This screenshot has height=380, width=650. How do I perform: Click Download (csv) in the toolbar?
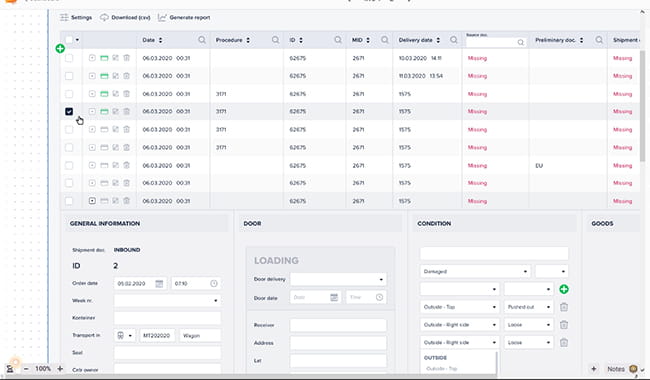coord(125,17)
